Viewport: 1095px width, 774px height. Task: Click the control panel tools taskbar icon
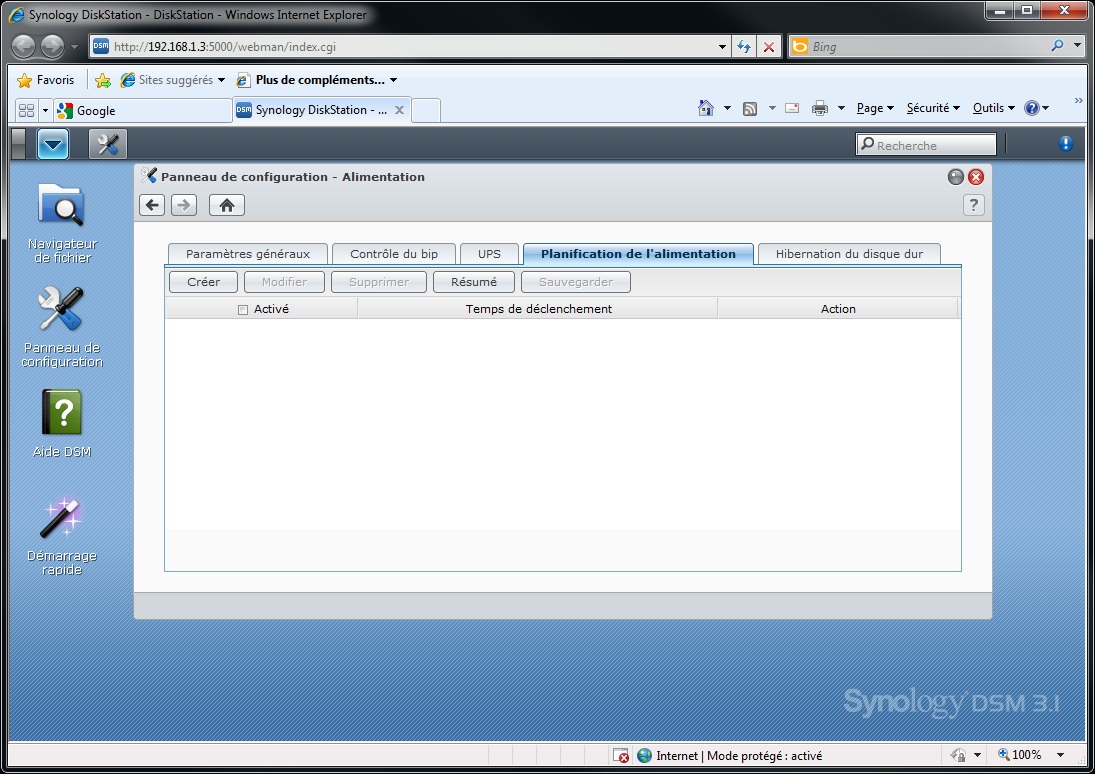pos(108,145)
